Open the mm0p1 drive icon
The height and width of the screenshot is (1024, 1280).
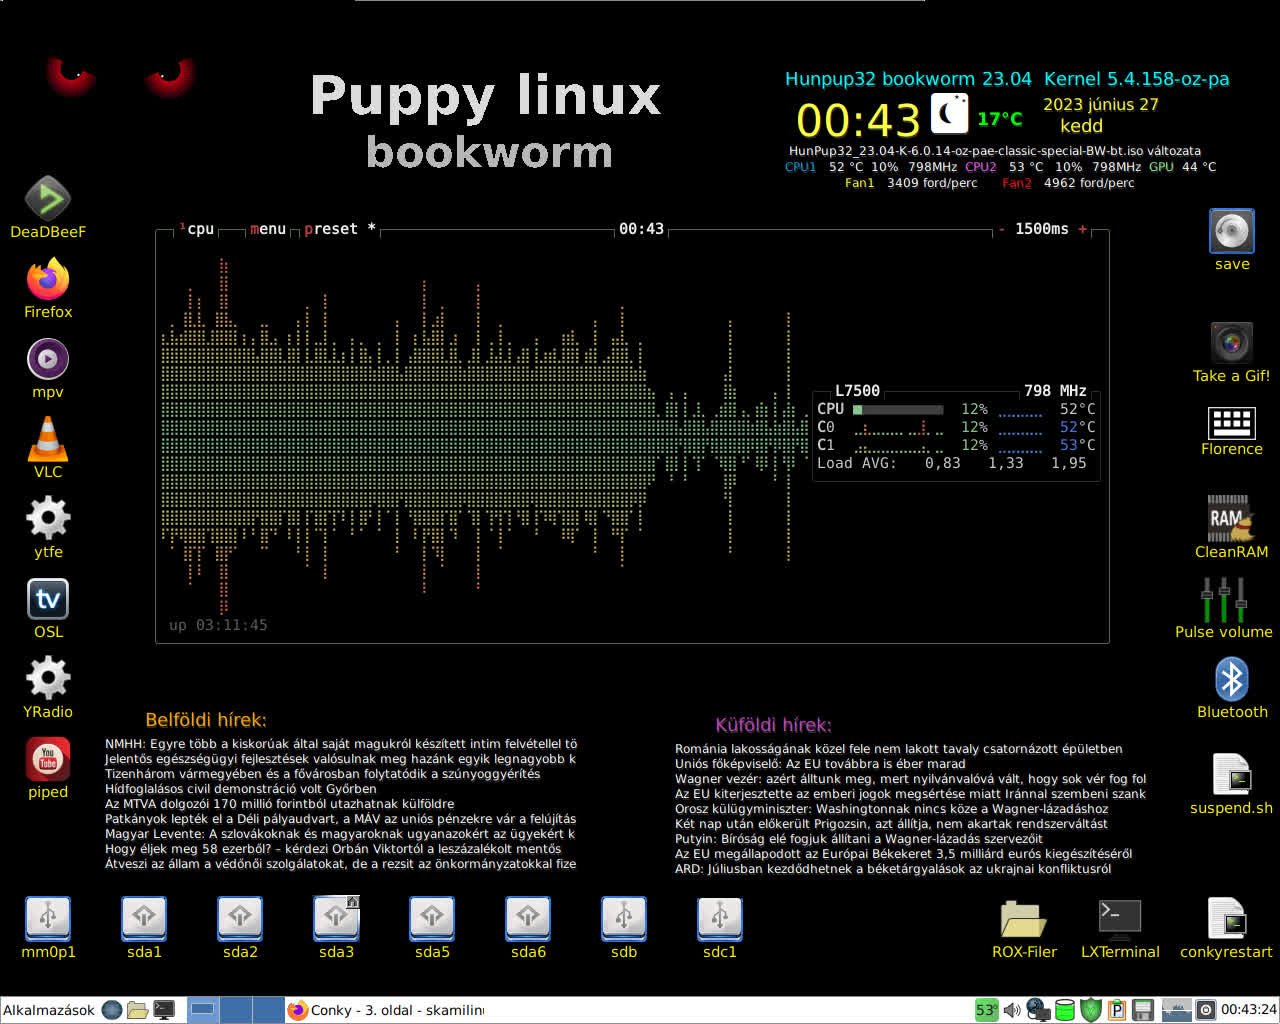coord(48,919)
